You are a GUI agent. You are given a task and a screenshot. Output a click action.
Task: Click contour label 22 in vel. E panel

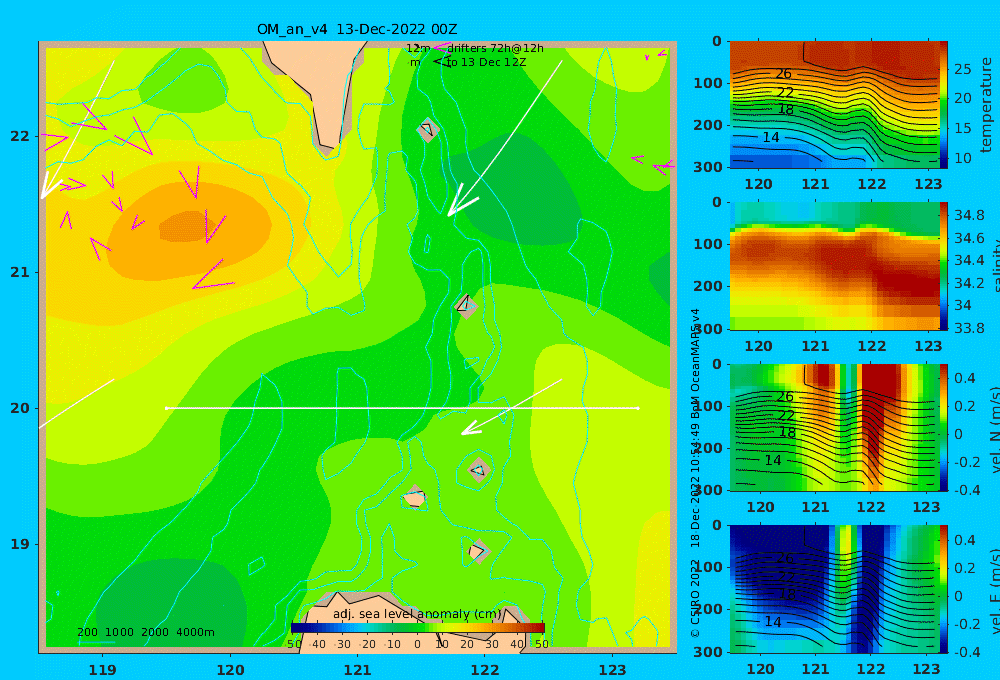786,577
